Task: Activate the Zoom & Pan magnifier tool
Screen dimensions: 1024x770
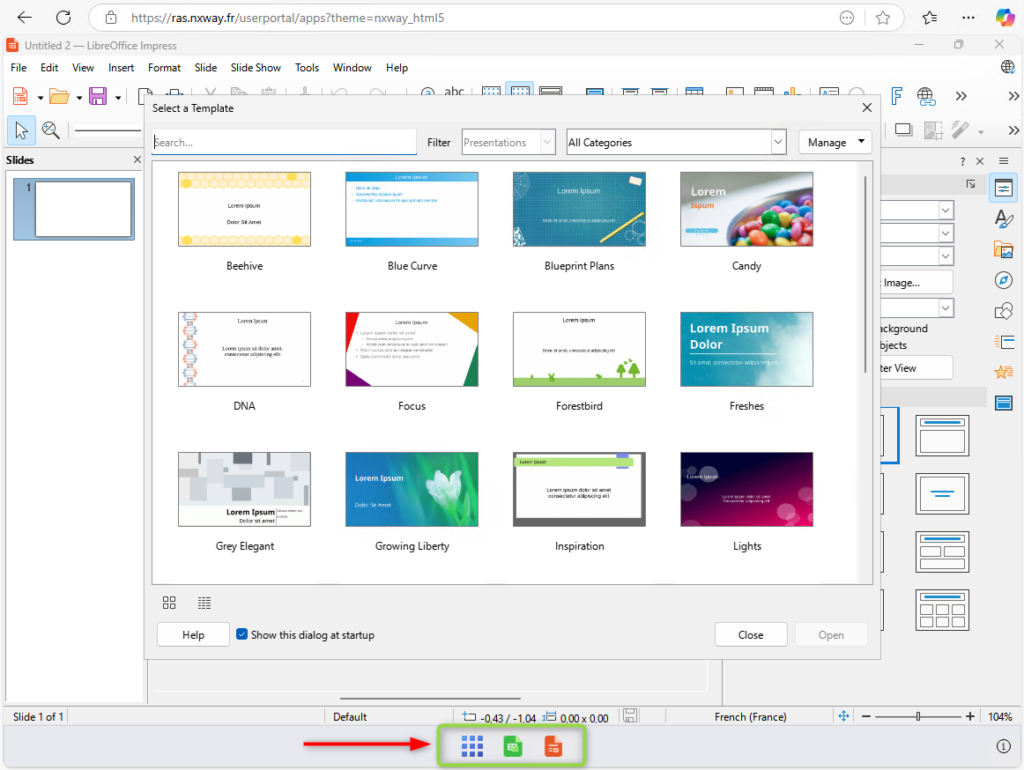Action: [50, 131]
